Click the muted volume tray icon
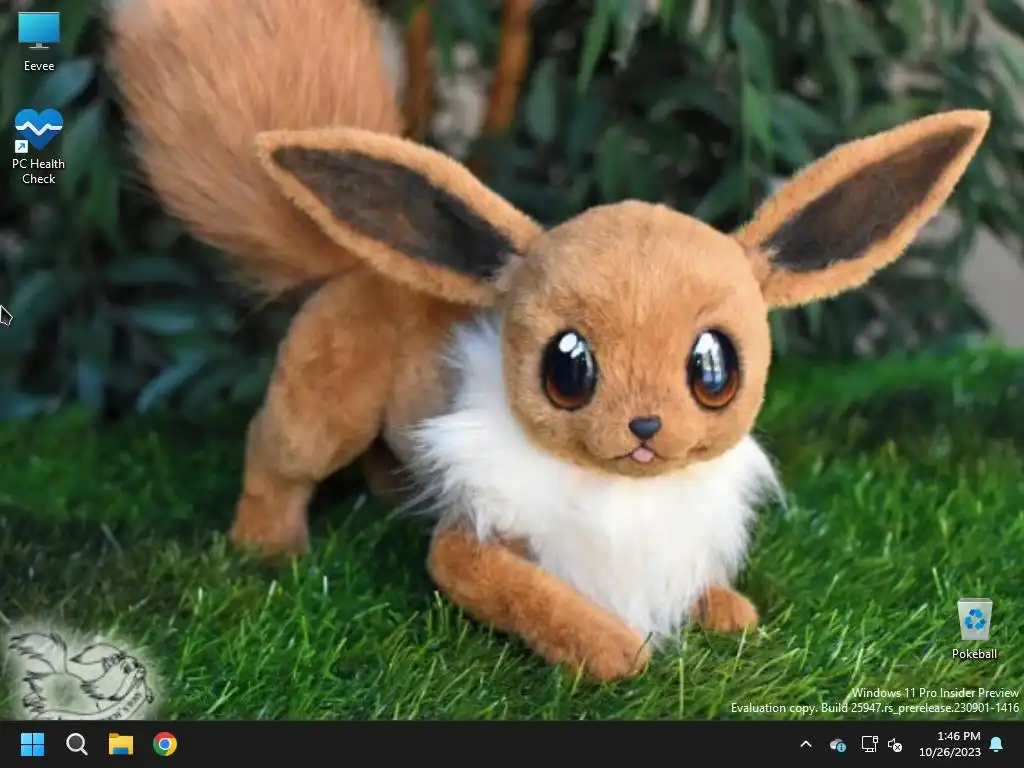 [x=895, y=744]
